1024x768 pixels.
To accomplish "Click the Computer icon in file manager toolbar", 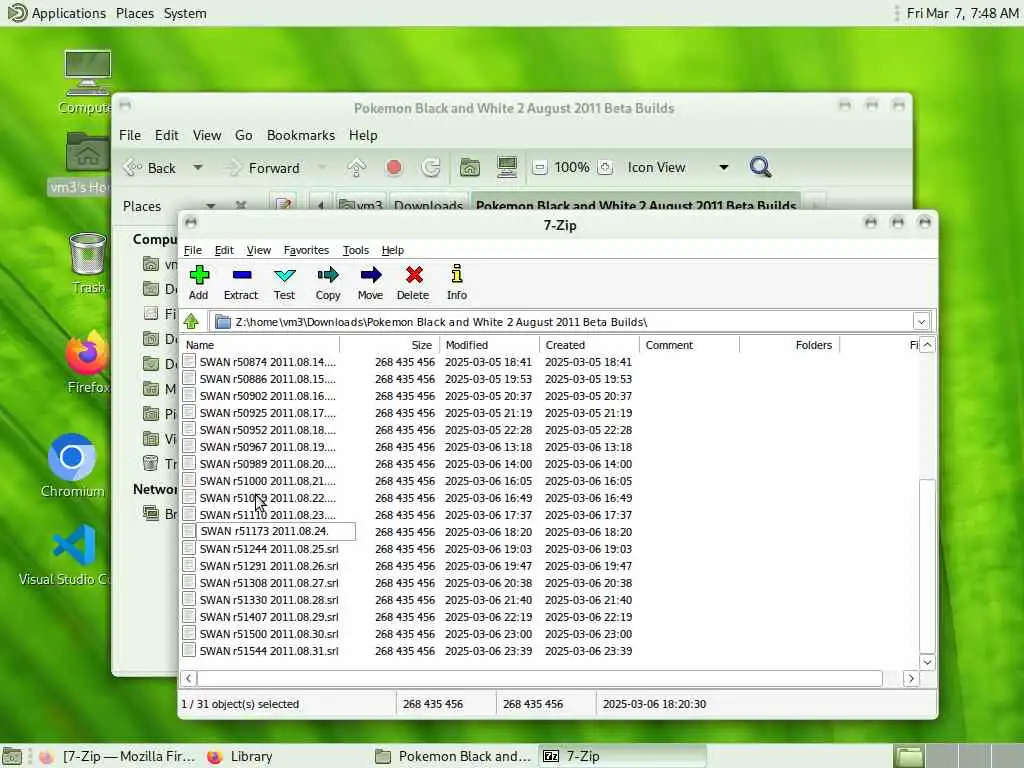I will (x=507, y=167).
